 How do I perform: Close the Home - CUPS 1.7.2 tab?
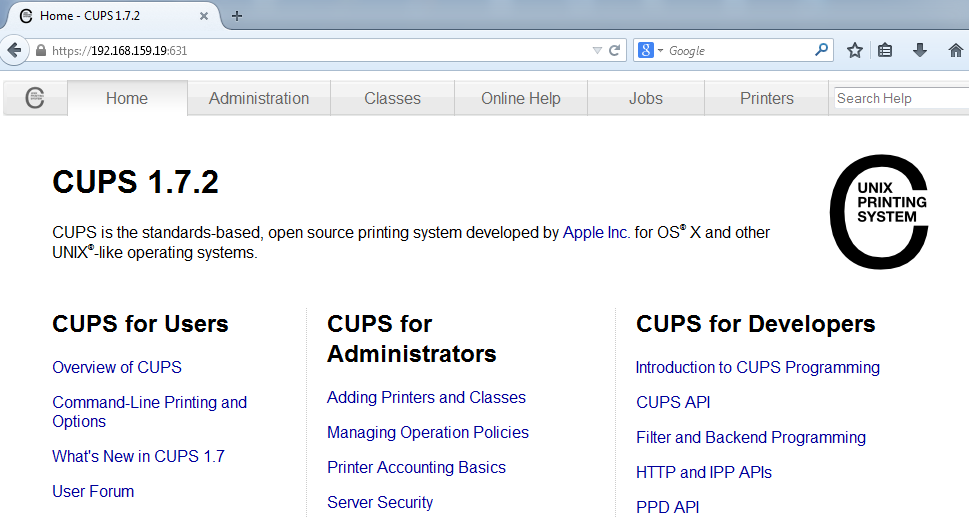point(203,16)
